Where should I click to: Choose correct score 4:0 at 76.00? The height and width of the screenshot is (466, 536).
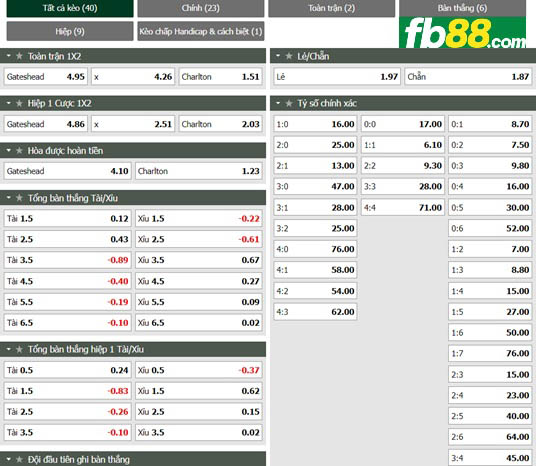[315, 249]
